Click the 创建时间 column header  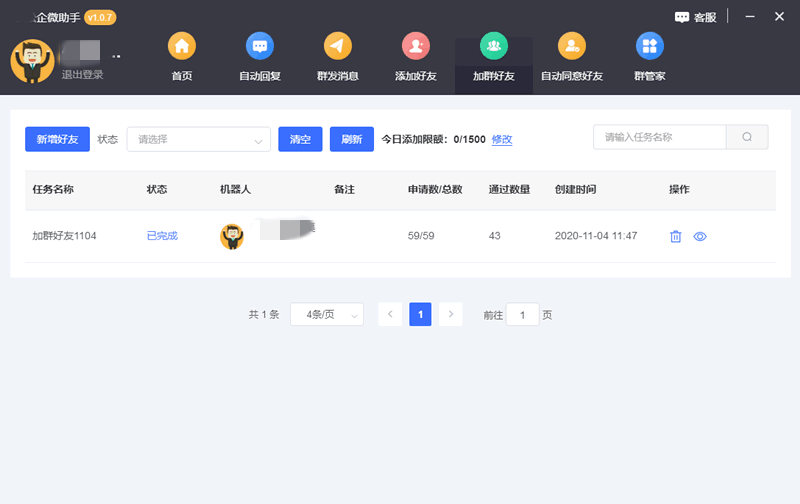tap(576, 189)
